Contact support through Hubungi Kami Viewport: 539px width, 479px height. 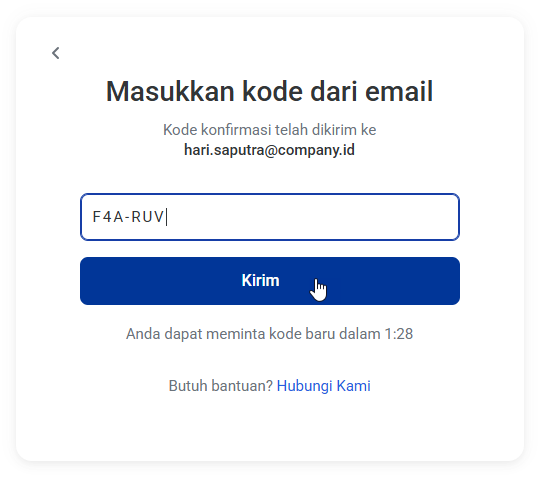pyautogui.click(x=323, y=386)
